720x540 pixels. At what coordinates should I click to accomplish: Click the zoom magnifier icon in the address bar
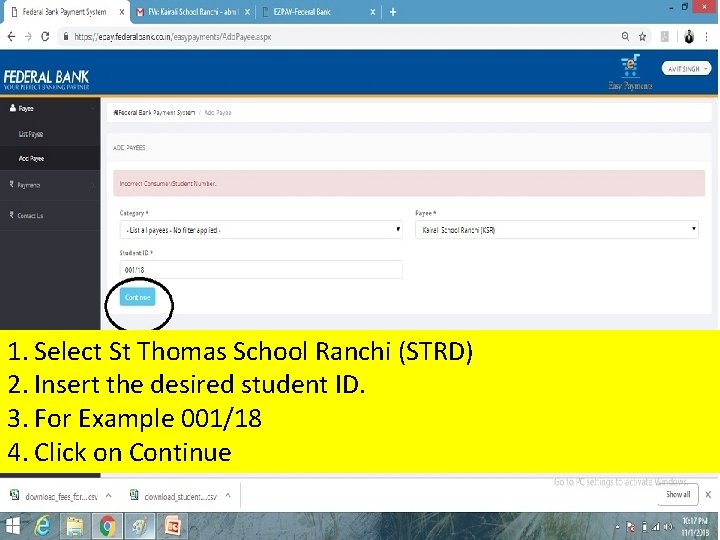click(625, 36)
